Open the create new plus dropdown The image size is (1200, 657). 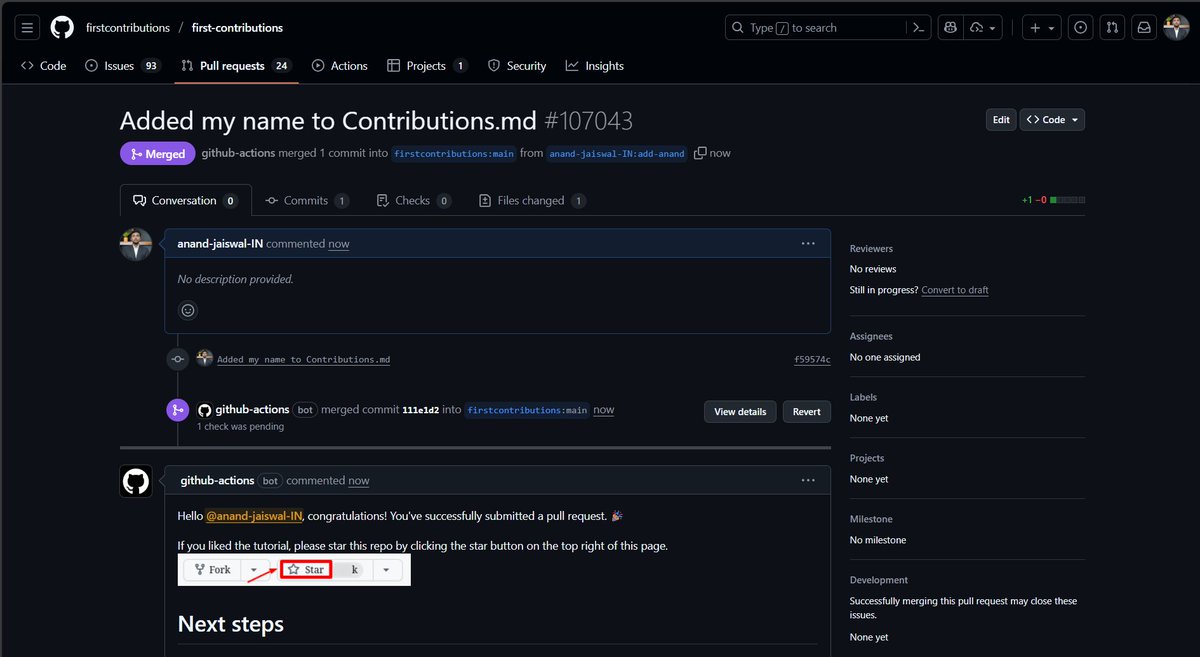pos(1041,27)
